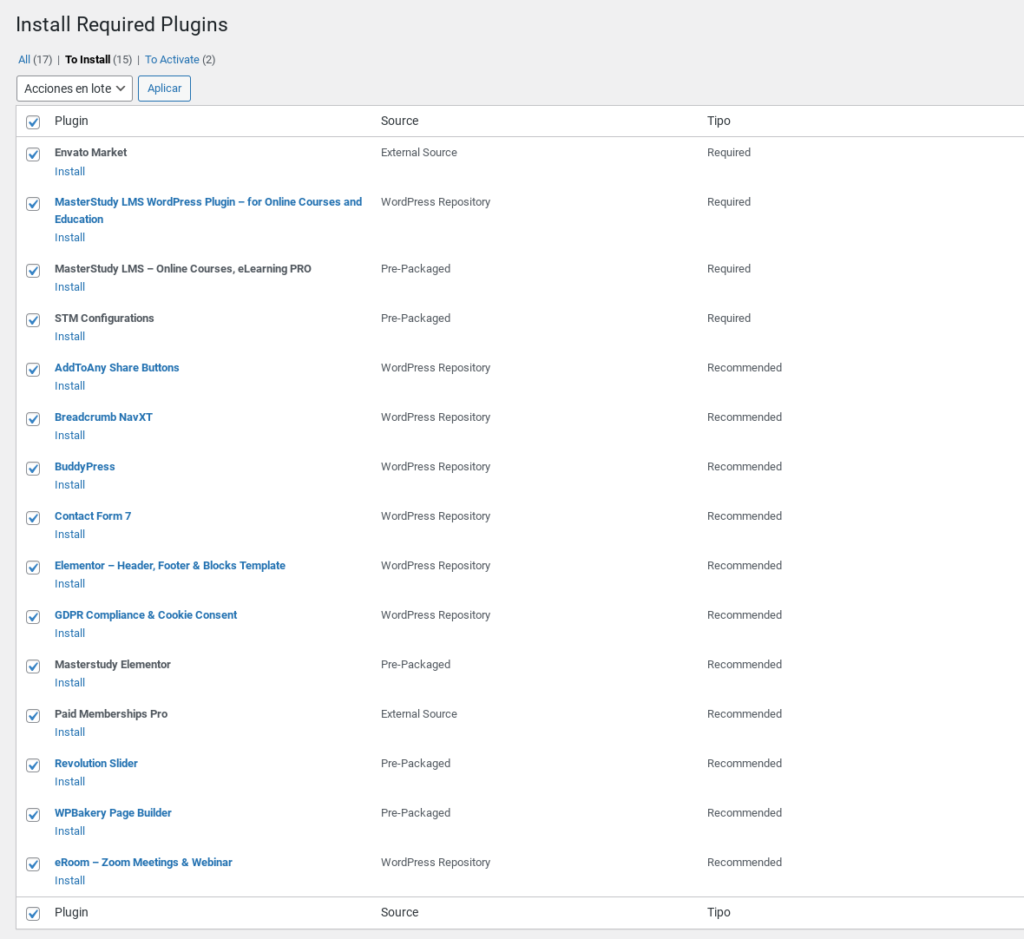The image size is (1024, 939).
Task: Click Required in the Envato Market row
Action: coord(729,152)
